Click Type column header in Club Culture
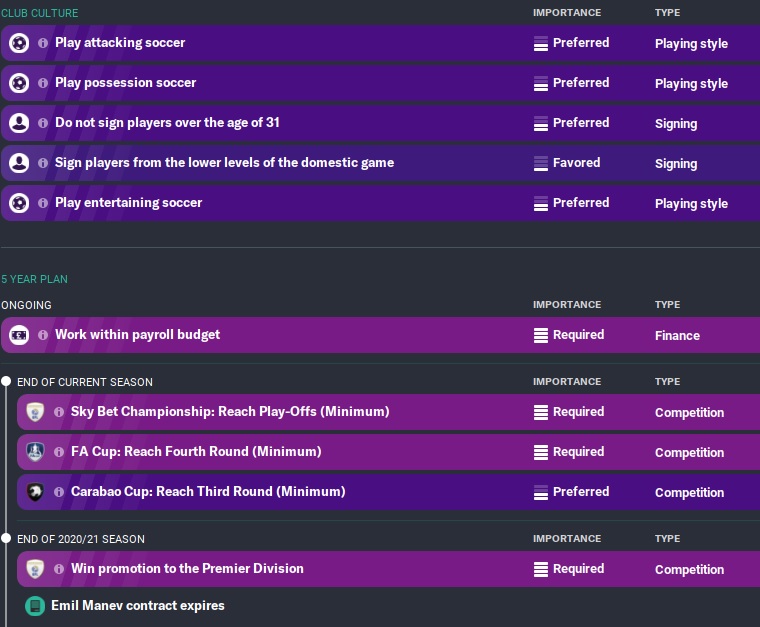 [x=667, y=13]
